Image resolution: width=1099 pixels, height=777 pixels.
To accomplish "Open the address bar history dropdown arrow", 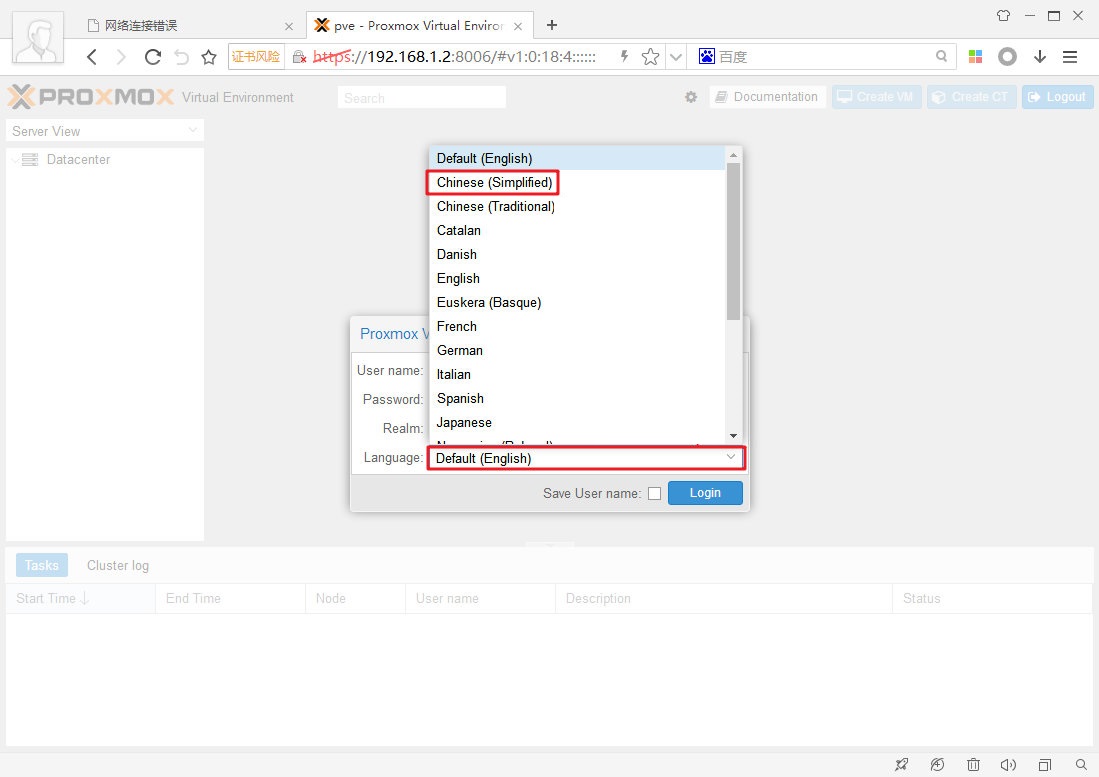I will pyautogui.click(x=676, y=57).
